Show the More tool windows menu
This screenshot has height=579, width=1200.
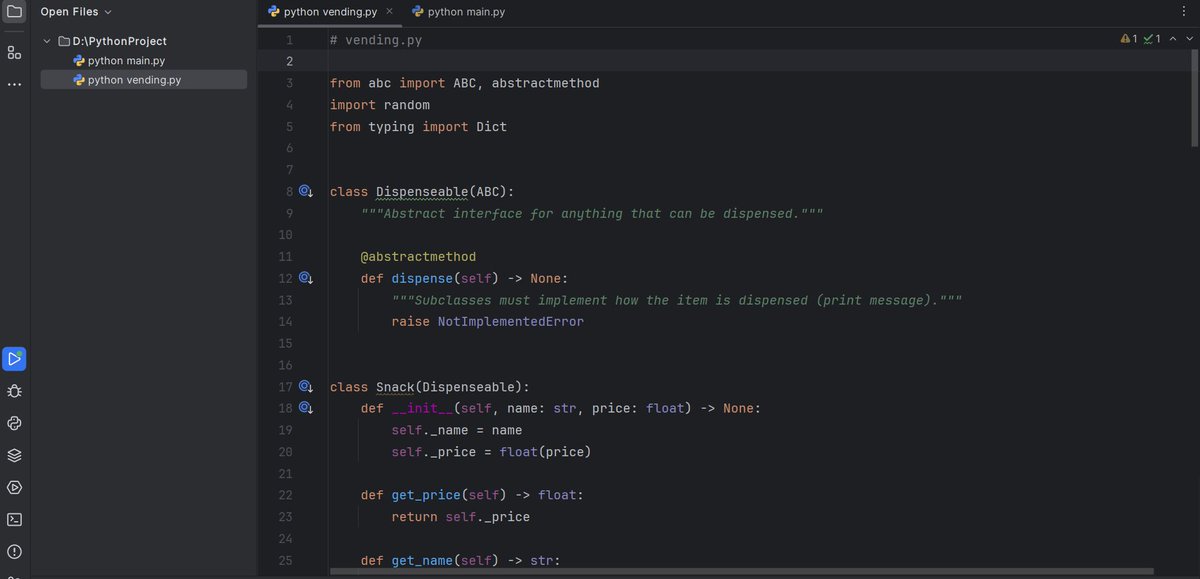click(14, 83)
